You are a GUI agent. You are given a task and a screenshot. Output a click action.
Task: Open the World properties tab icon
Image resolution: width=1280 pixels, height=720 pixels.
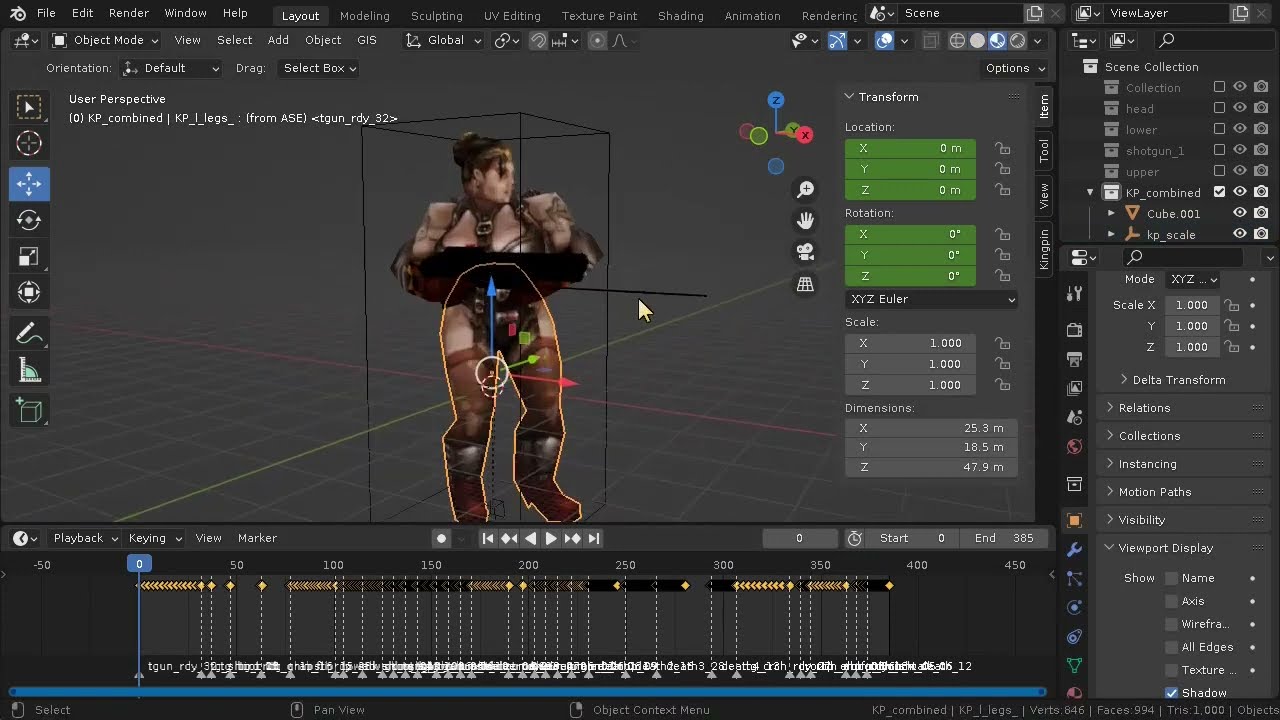point(1075,446)
